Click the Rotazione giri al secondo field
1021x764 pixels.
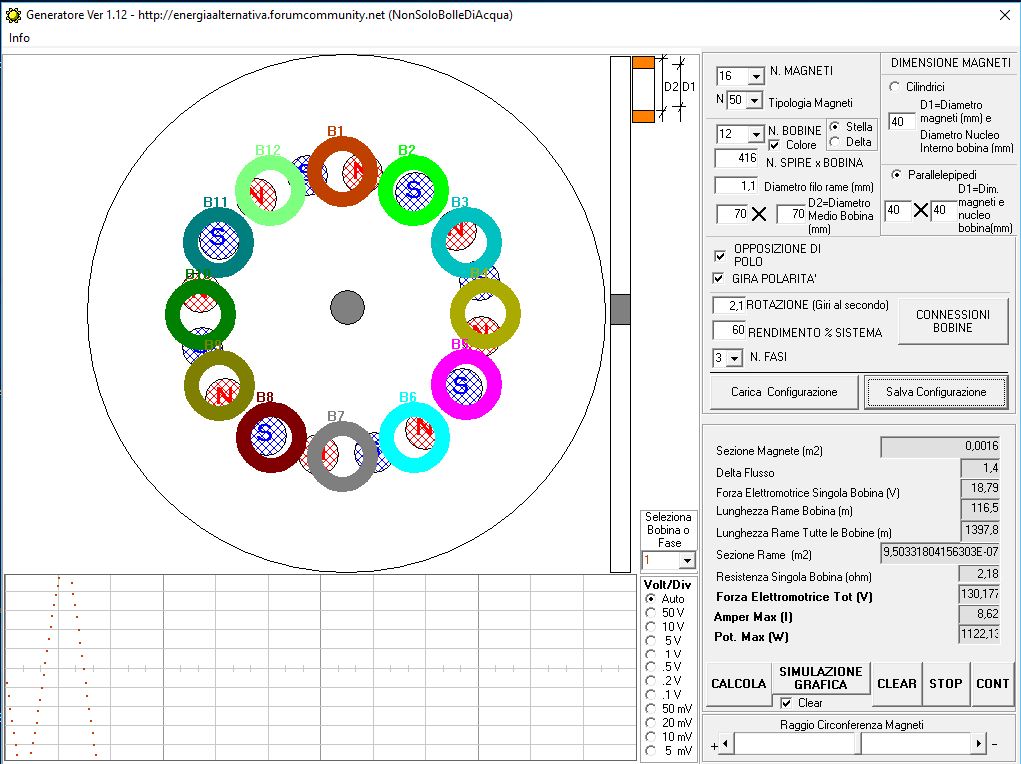[729, 305]
